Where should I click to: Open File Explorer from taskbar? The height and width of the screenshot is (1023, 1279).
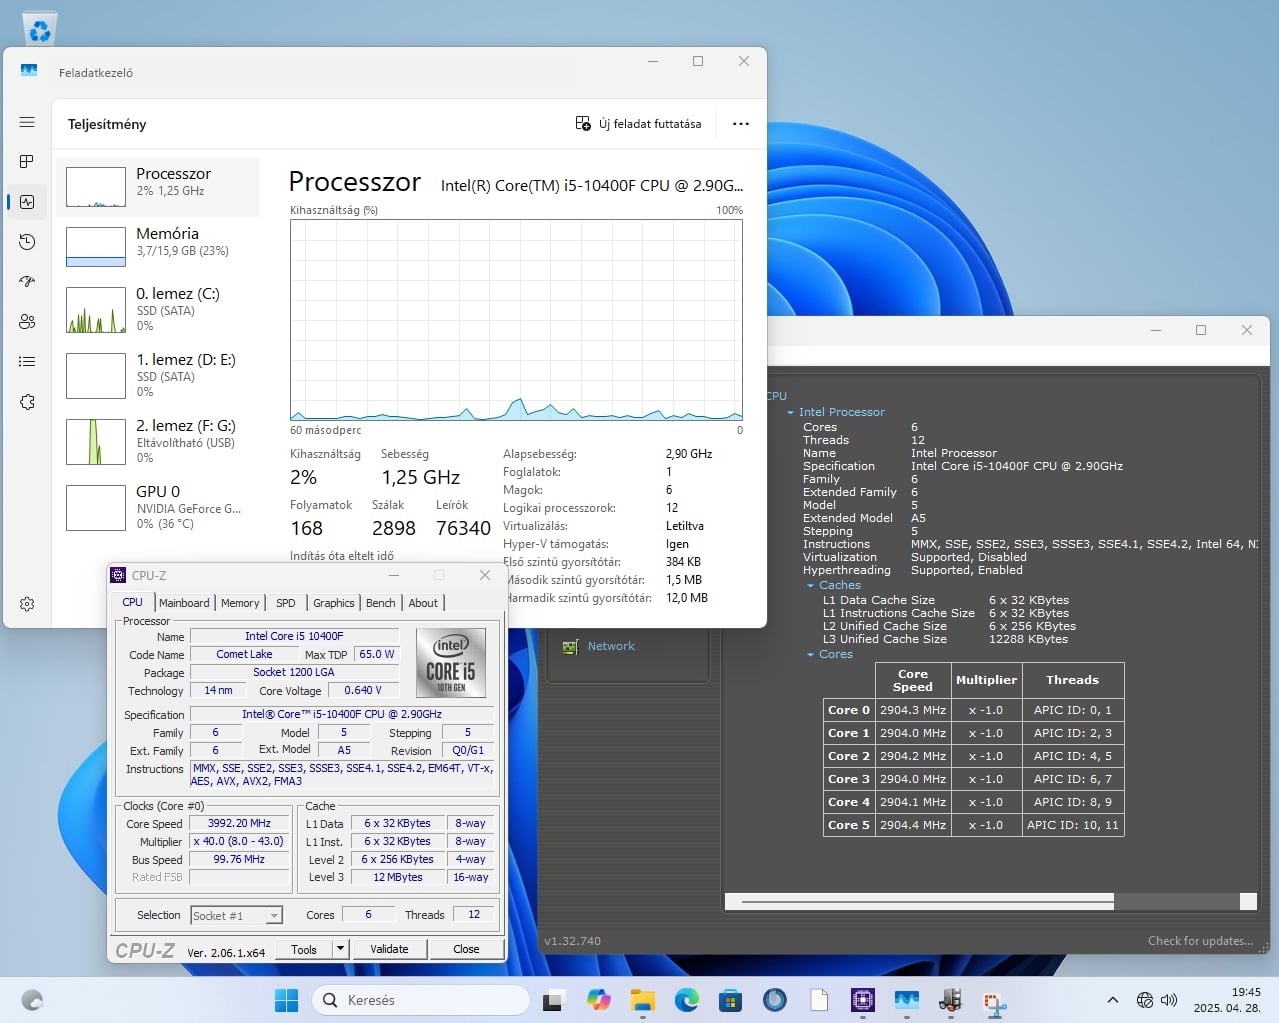pyautogui.click(x=642, y=1000)
